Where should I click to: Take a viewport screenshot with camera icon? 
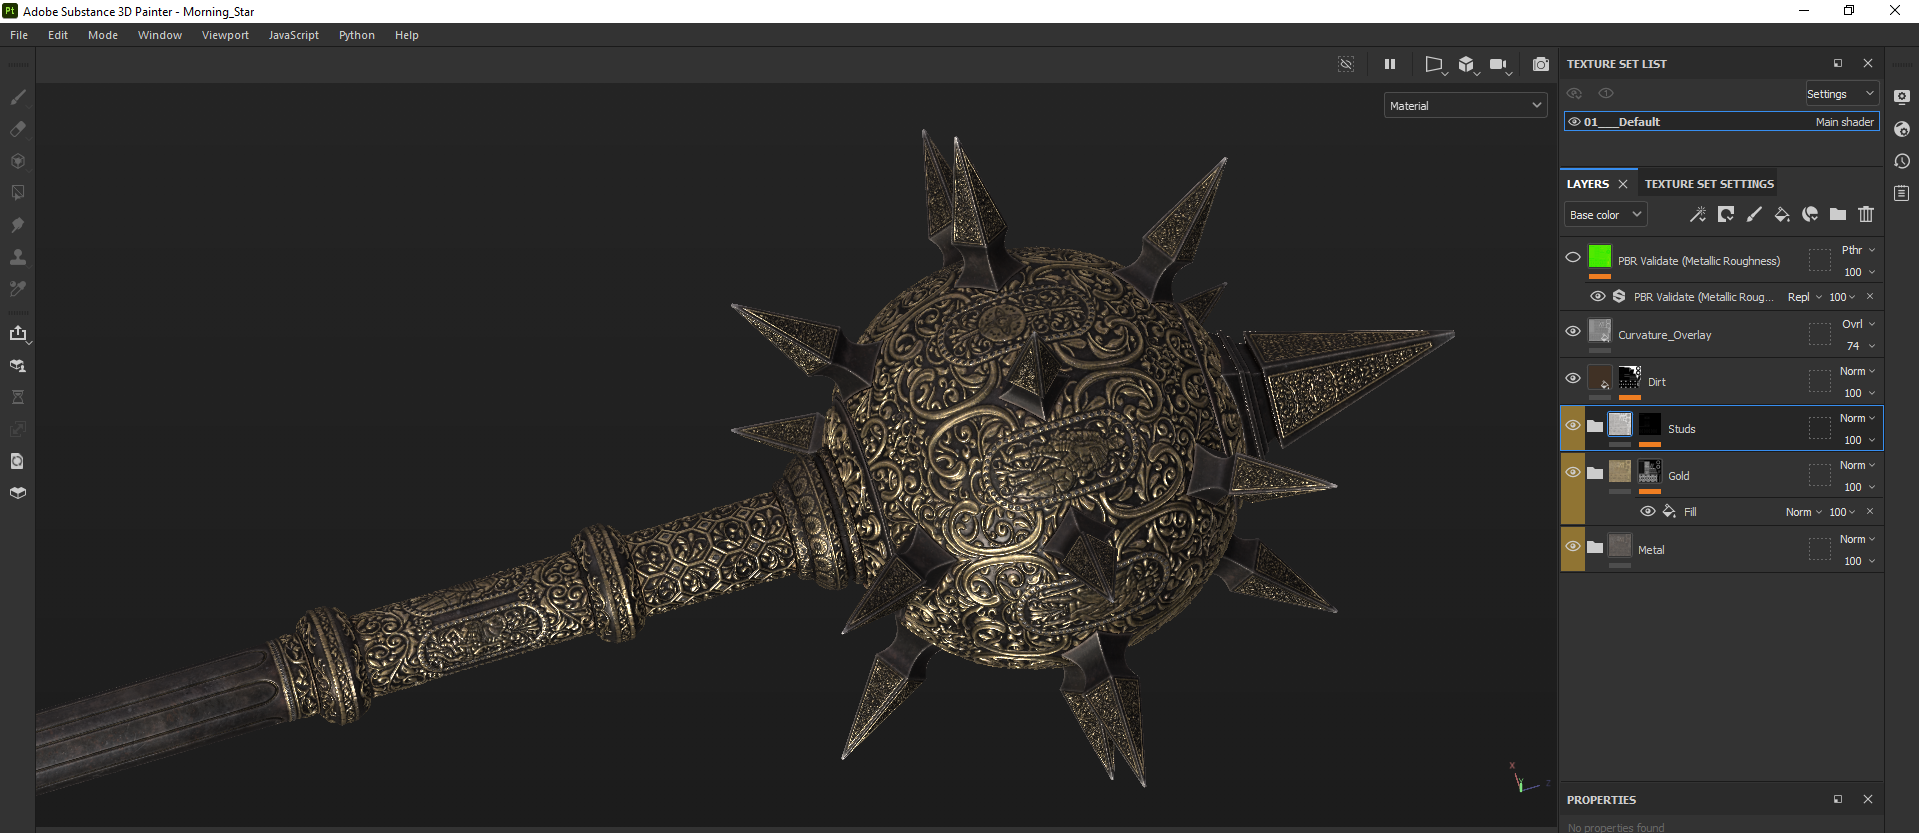(x=1541, y=64)
